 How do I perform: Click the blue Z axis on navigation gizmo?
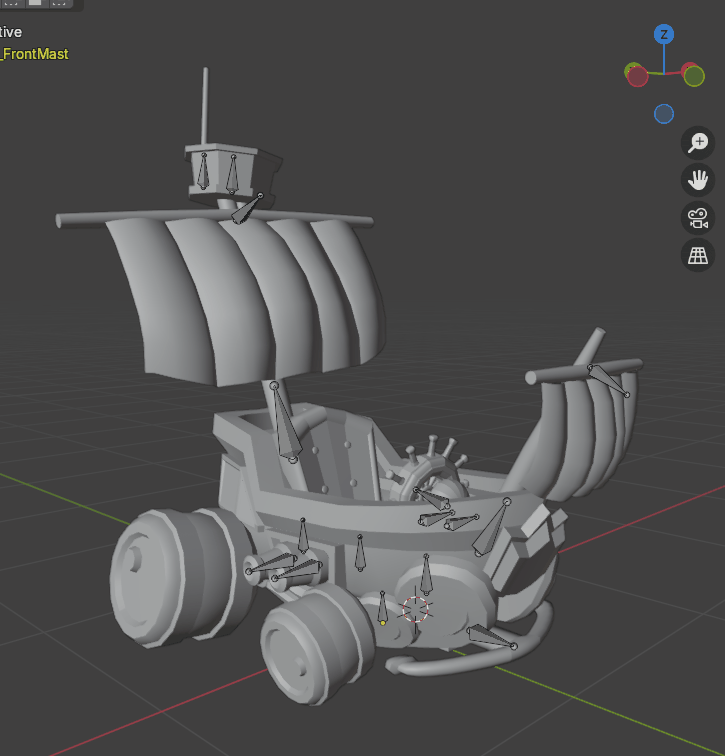[x=664, y=35]
